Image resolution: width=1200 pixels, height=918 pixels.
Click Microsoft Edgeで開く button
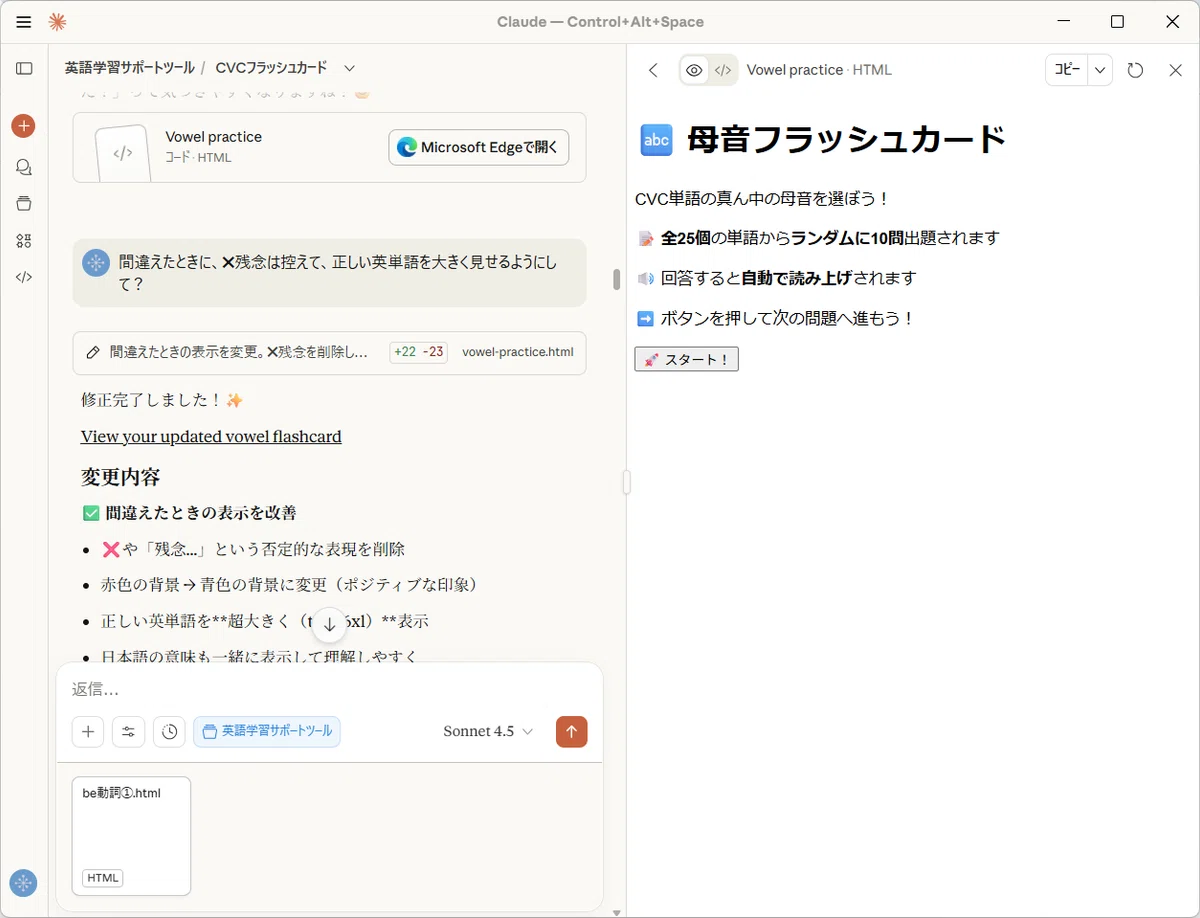479,147
